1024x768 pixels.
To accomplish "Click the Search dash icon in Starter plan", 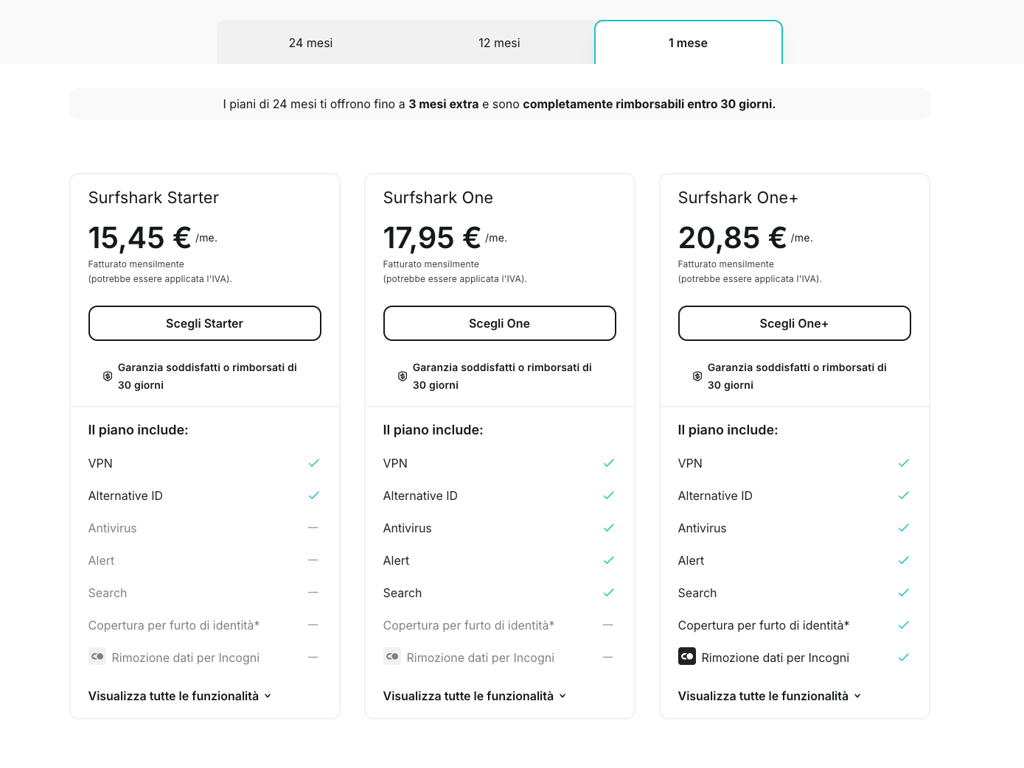I will tap(313, 592).
